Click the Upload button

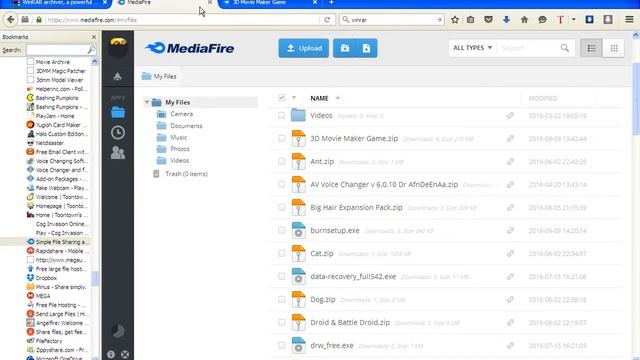(304, 48)
